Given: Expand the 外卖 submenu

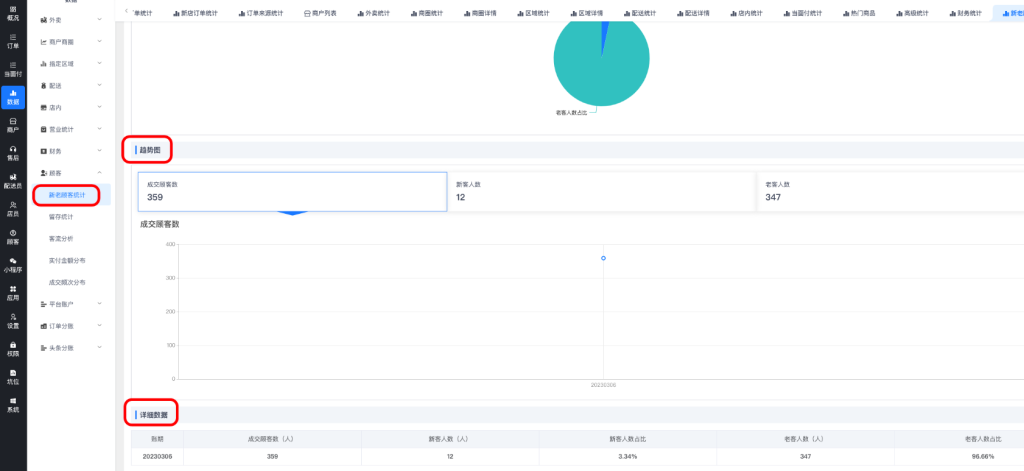Looking at the screenshot, I should click(x=70, y=20).
